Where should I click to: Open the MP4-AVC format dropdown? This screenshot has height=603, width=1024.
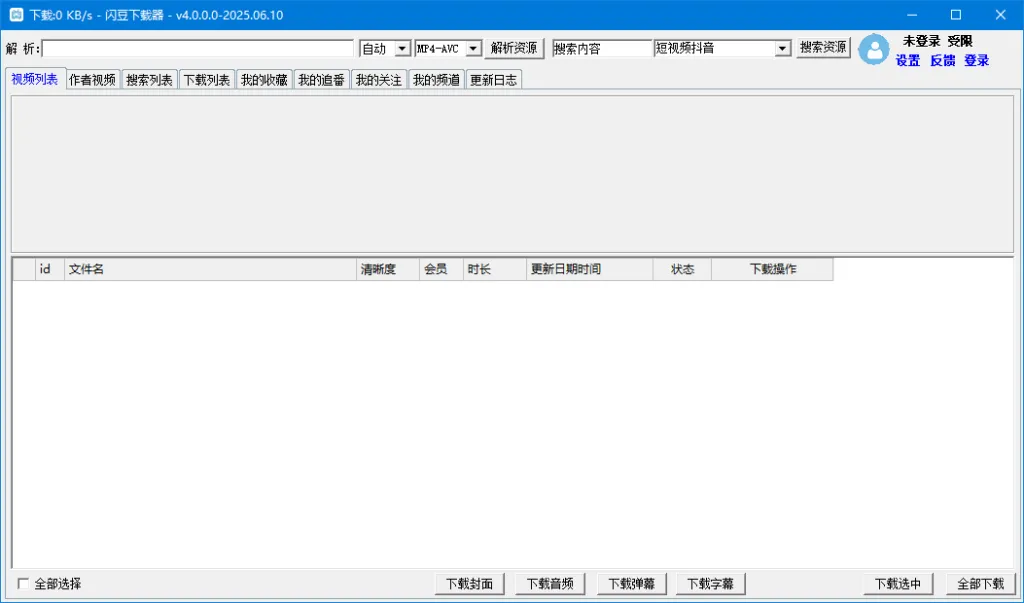pyautogui.click(x=473, y=48)
